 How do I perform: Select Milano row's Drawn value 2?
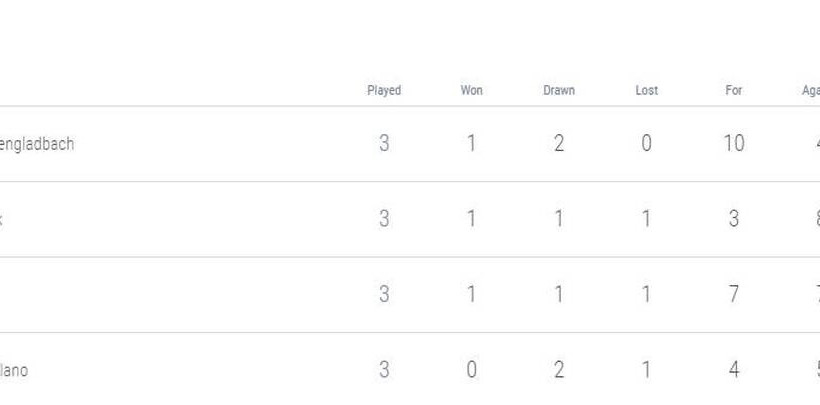click(558, 370)
